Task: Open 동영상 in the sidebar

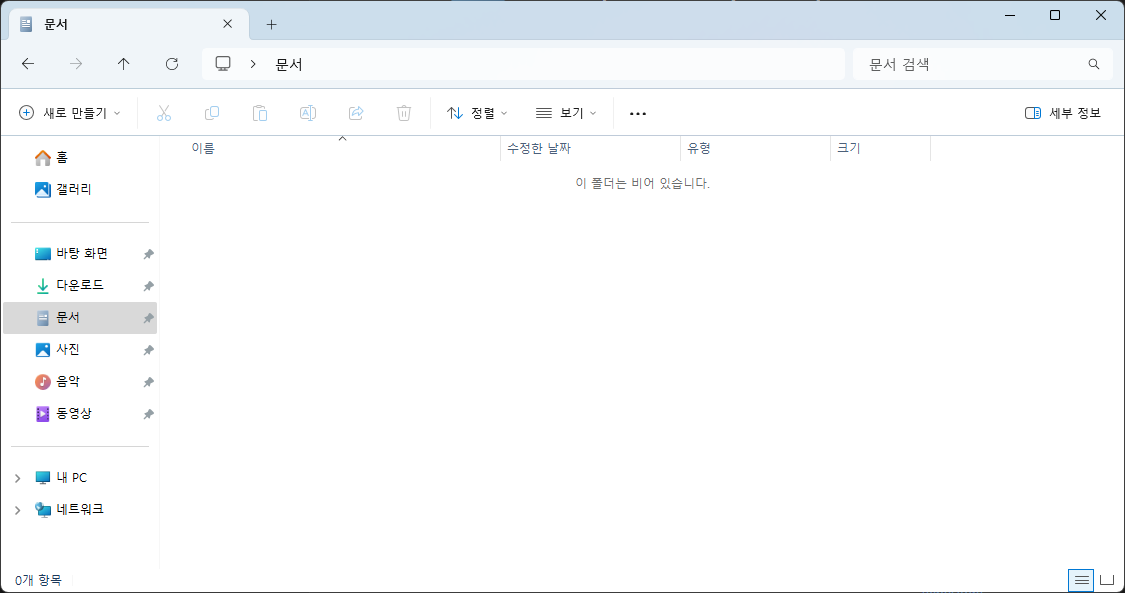Action: click(x=80, y=414)
